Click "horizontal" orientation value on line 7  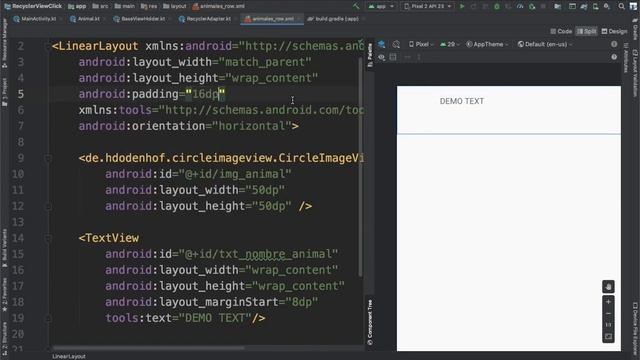pos(252,126)
